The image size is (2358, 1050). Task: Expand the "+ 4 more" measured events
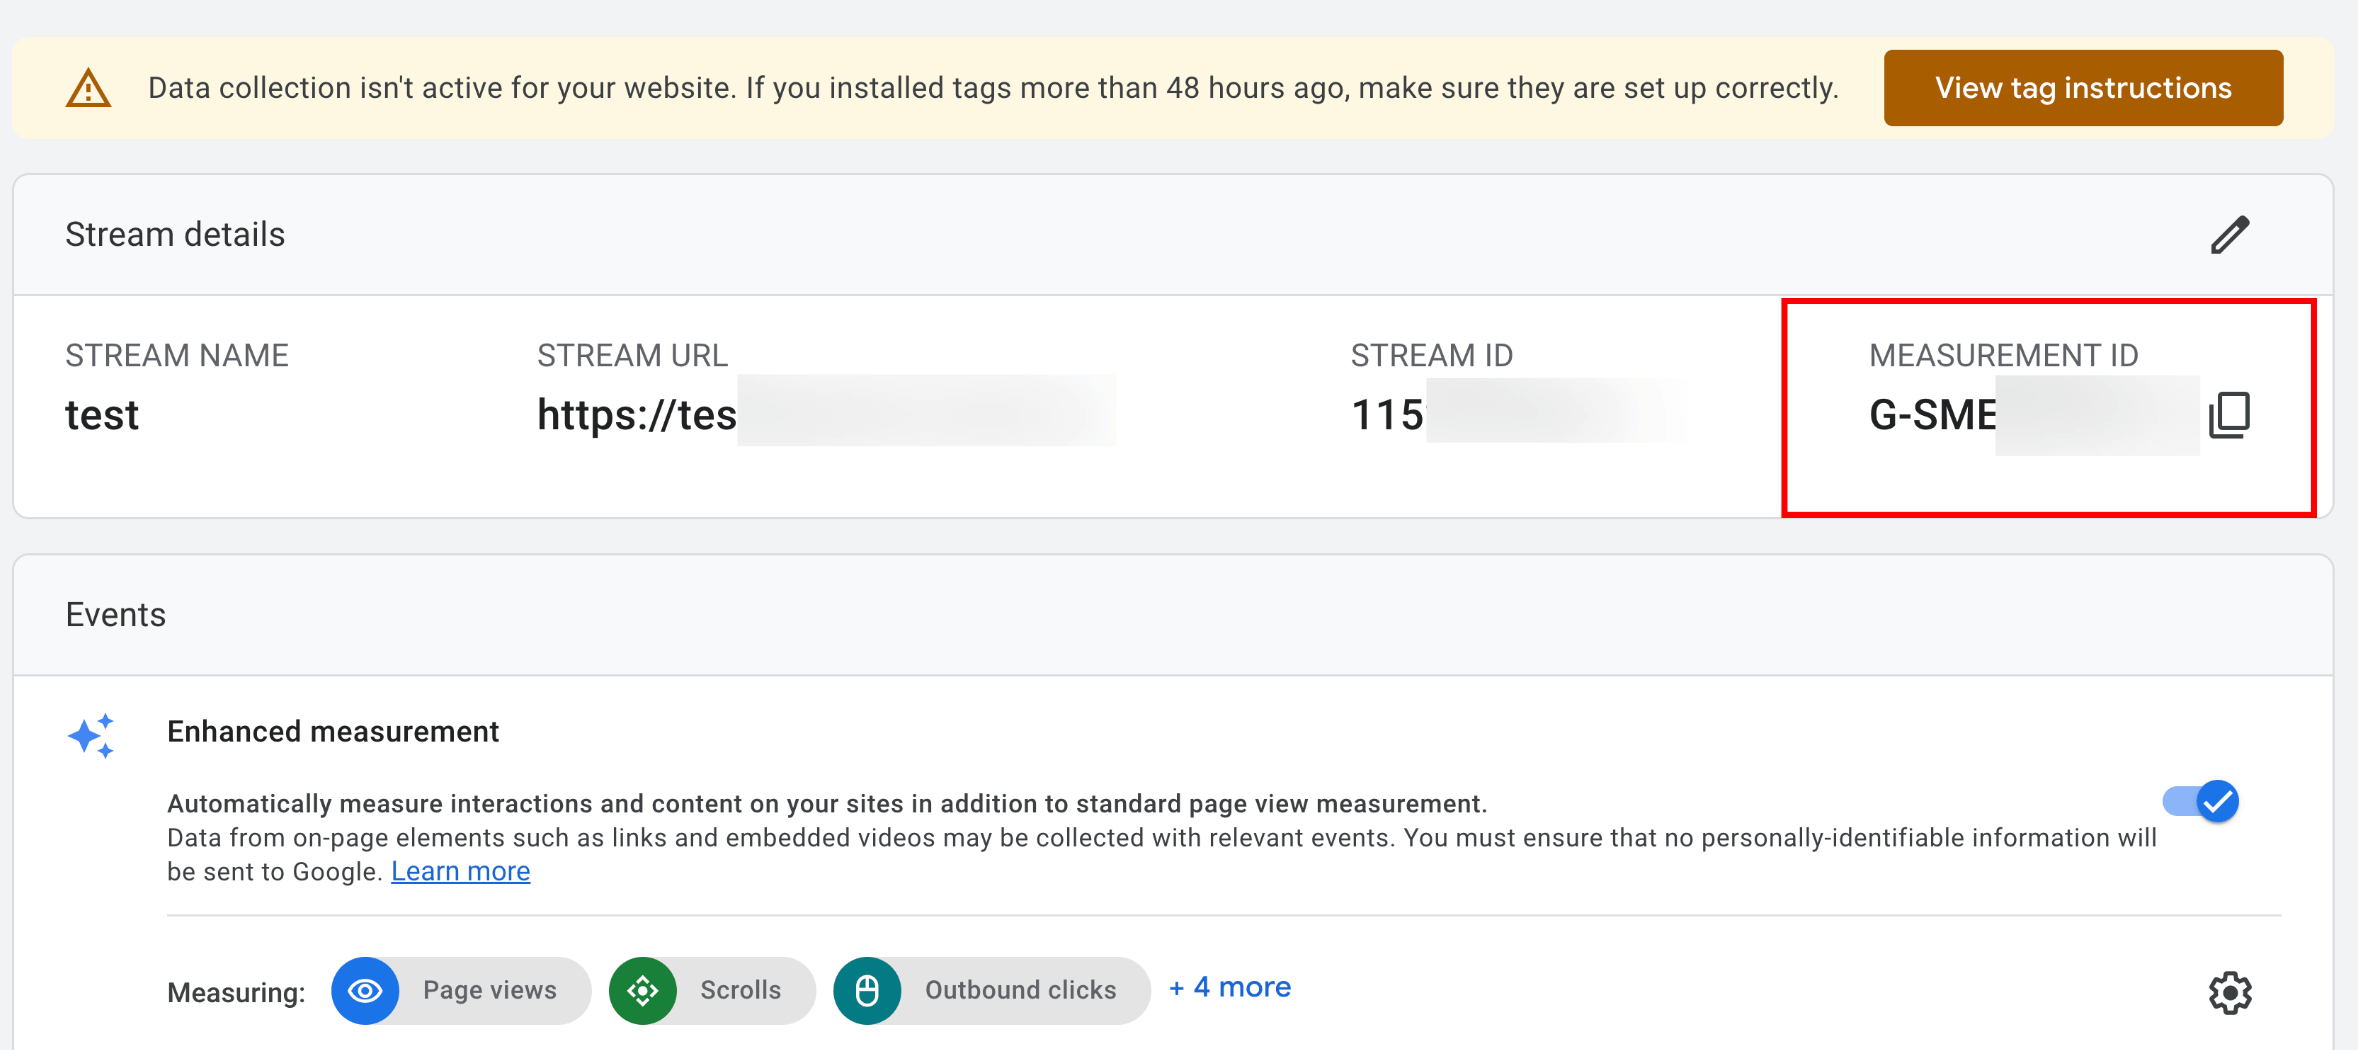click(1230, 988)
